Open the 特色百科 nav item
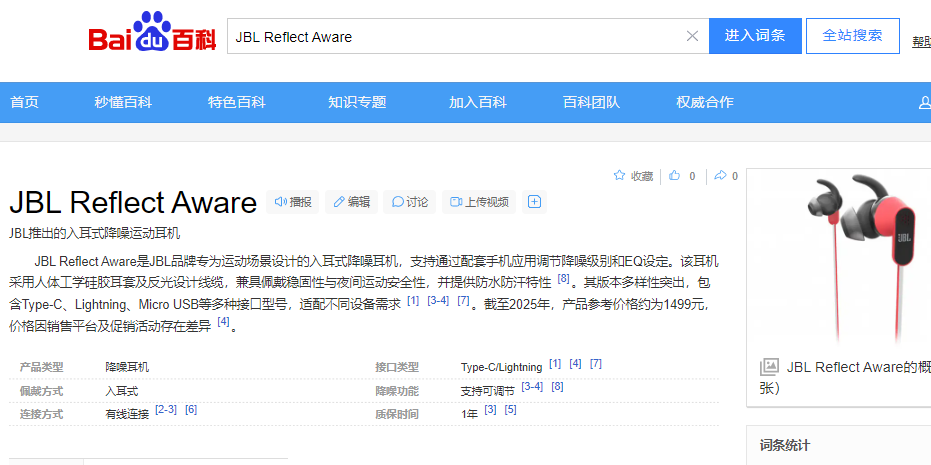 coord(237,102)
